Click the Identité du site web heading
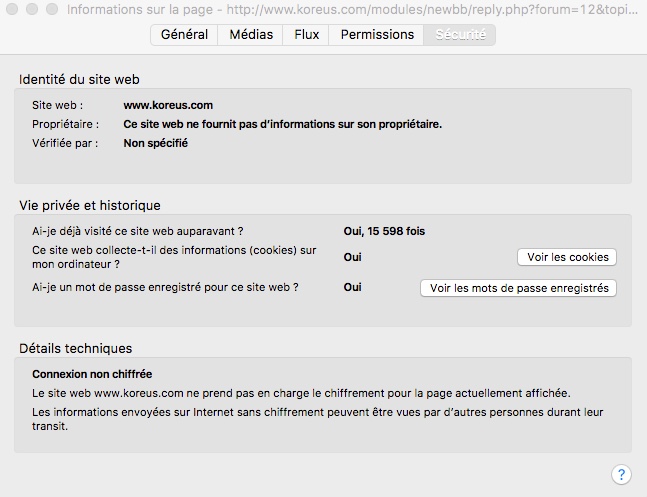 [85, 78]
